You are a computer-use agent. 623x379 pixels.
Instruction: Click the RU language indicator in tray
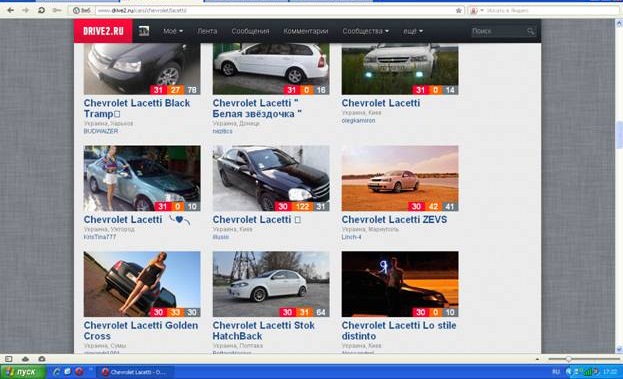tap(556, 372)
